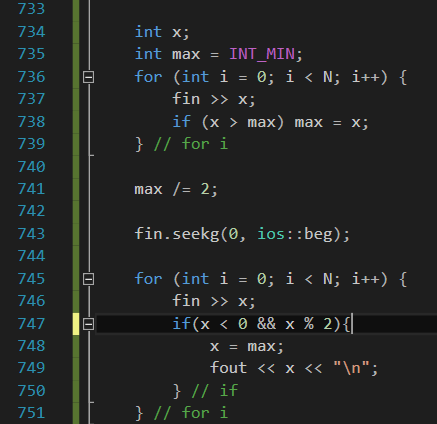Click the green change bar beside line 740

pos(76,167)
